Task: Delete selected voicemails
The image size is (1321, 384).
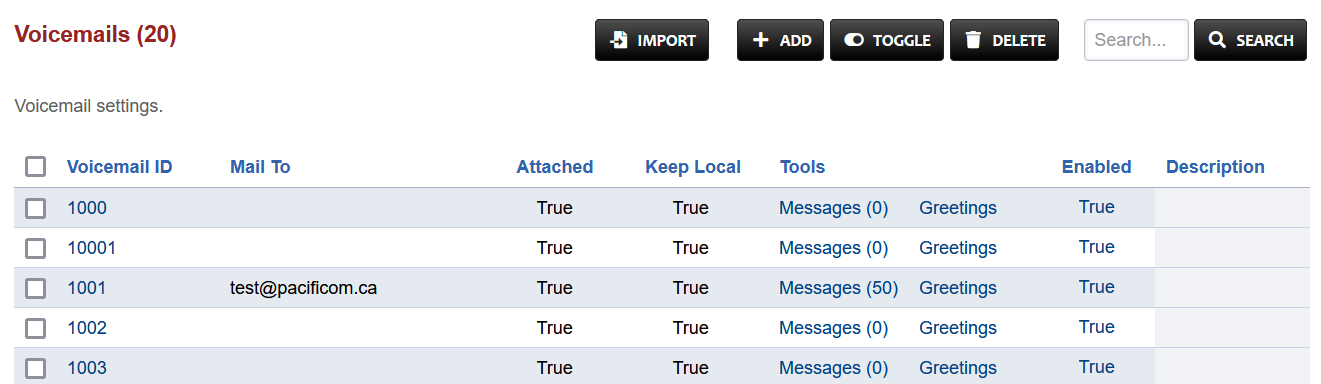Action: (1004, 40)
